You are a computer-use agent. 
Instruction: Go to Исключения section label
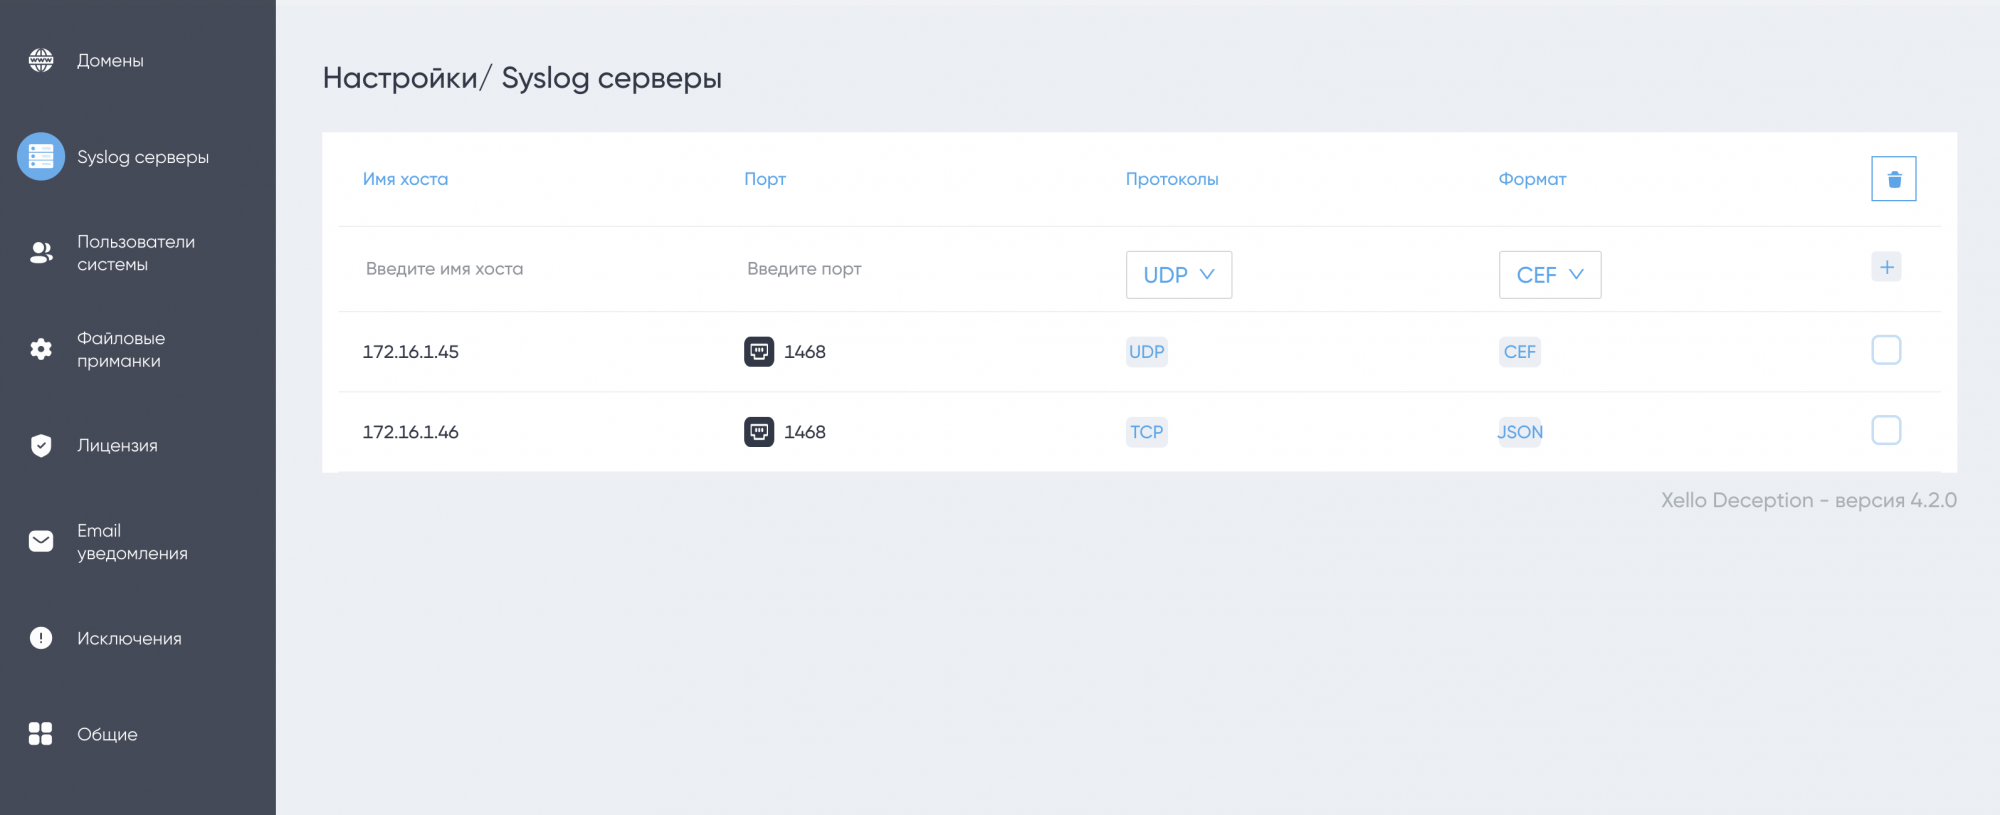click(129, 639)
